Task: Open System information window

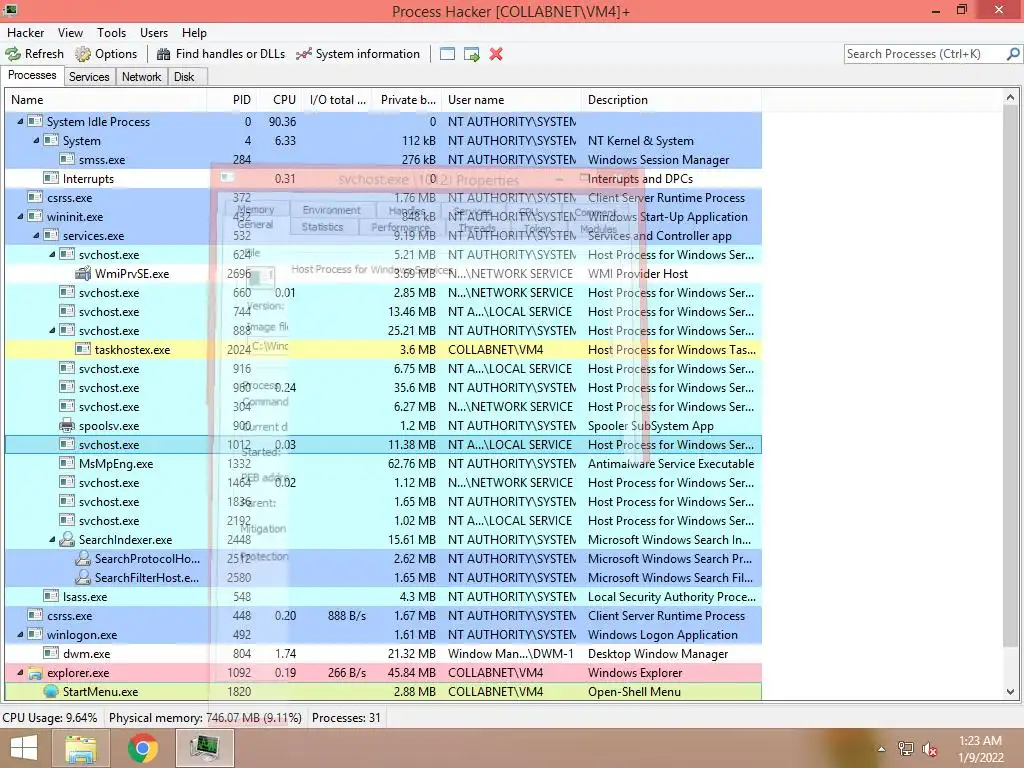Action: [x=357, y=54]
